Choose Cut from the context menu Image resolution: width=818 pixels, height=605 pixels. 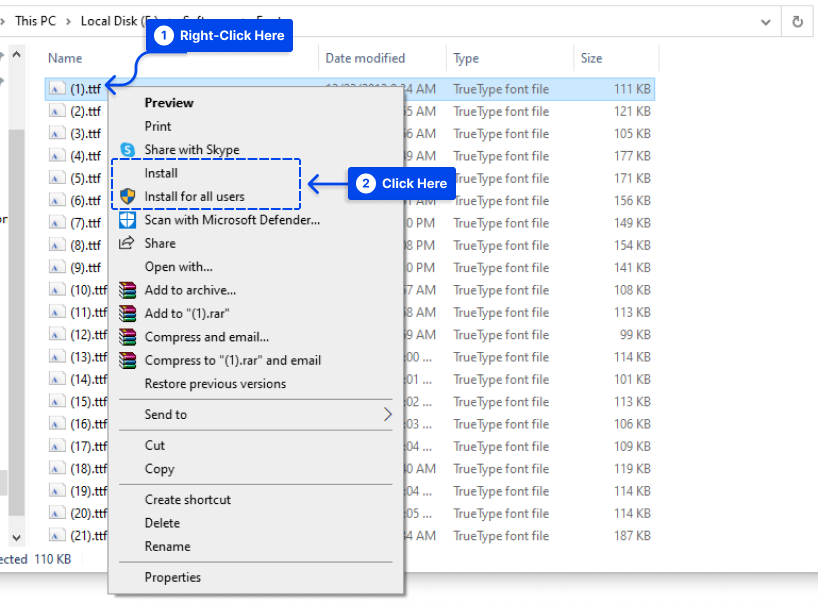[155, 445]
